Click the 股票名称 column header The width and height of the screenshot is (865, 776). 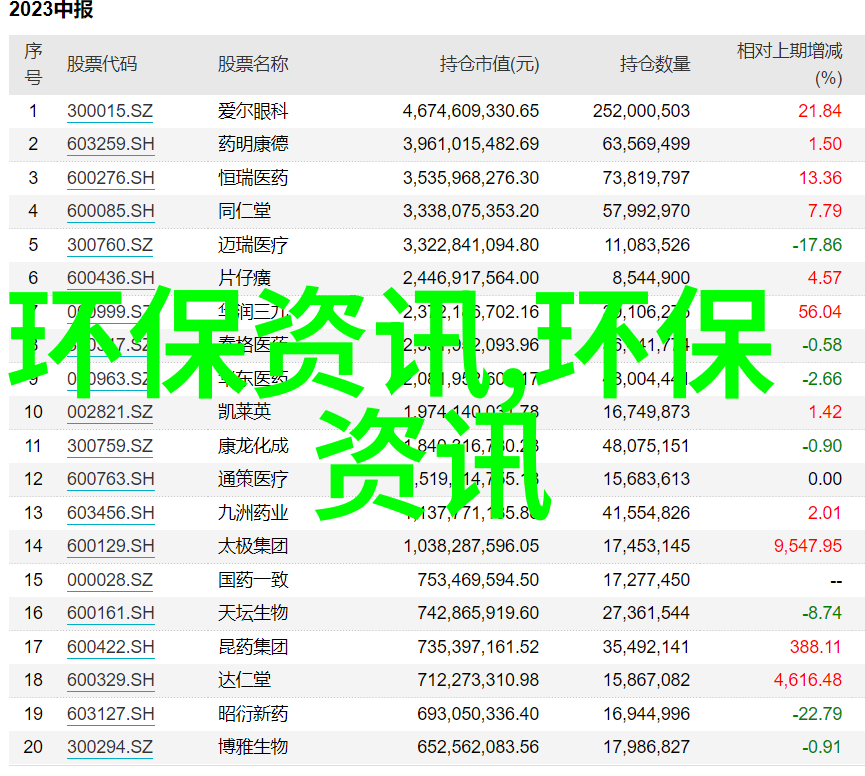(253, 64)
